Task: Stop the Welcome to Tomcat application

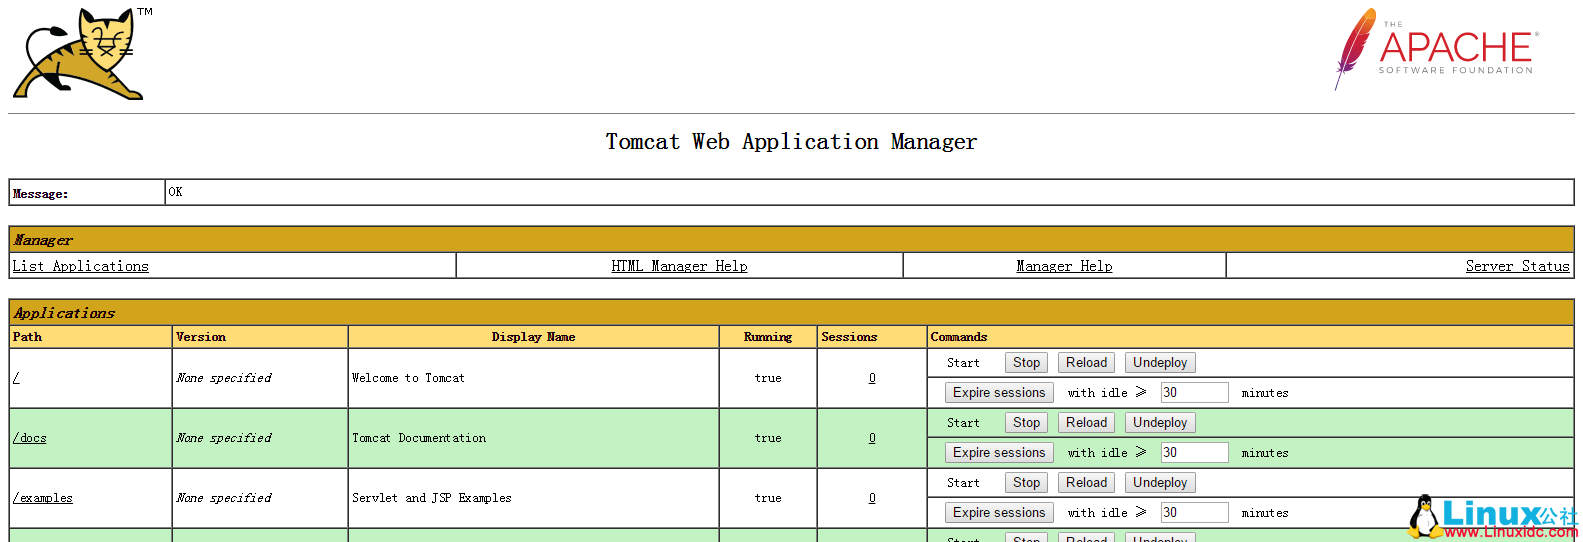Action: point(1026,363)
